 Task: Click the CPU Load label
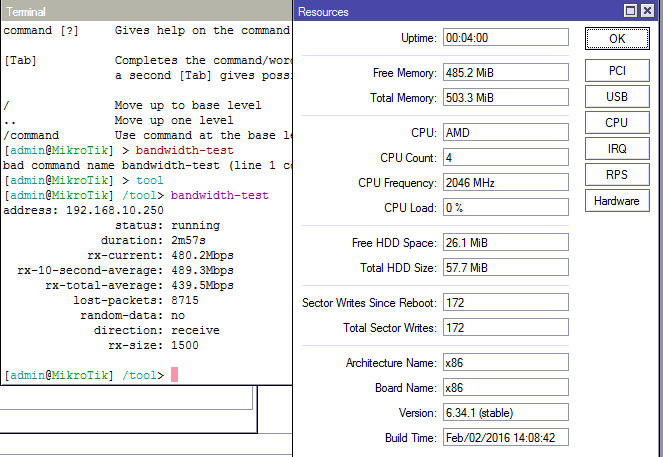[x=410, y=208]
